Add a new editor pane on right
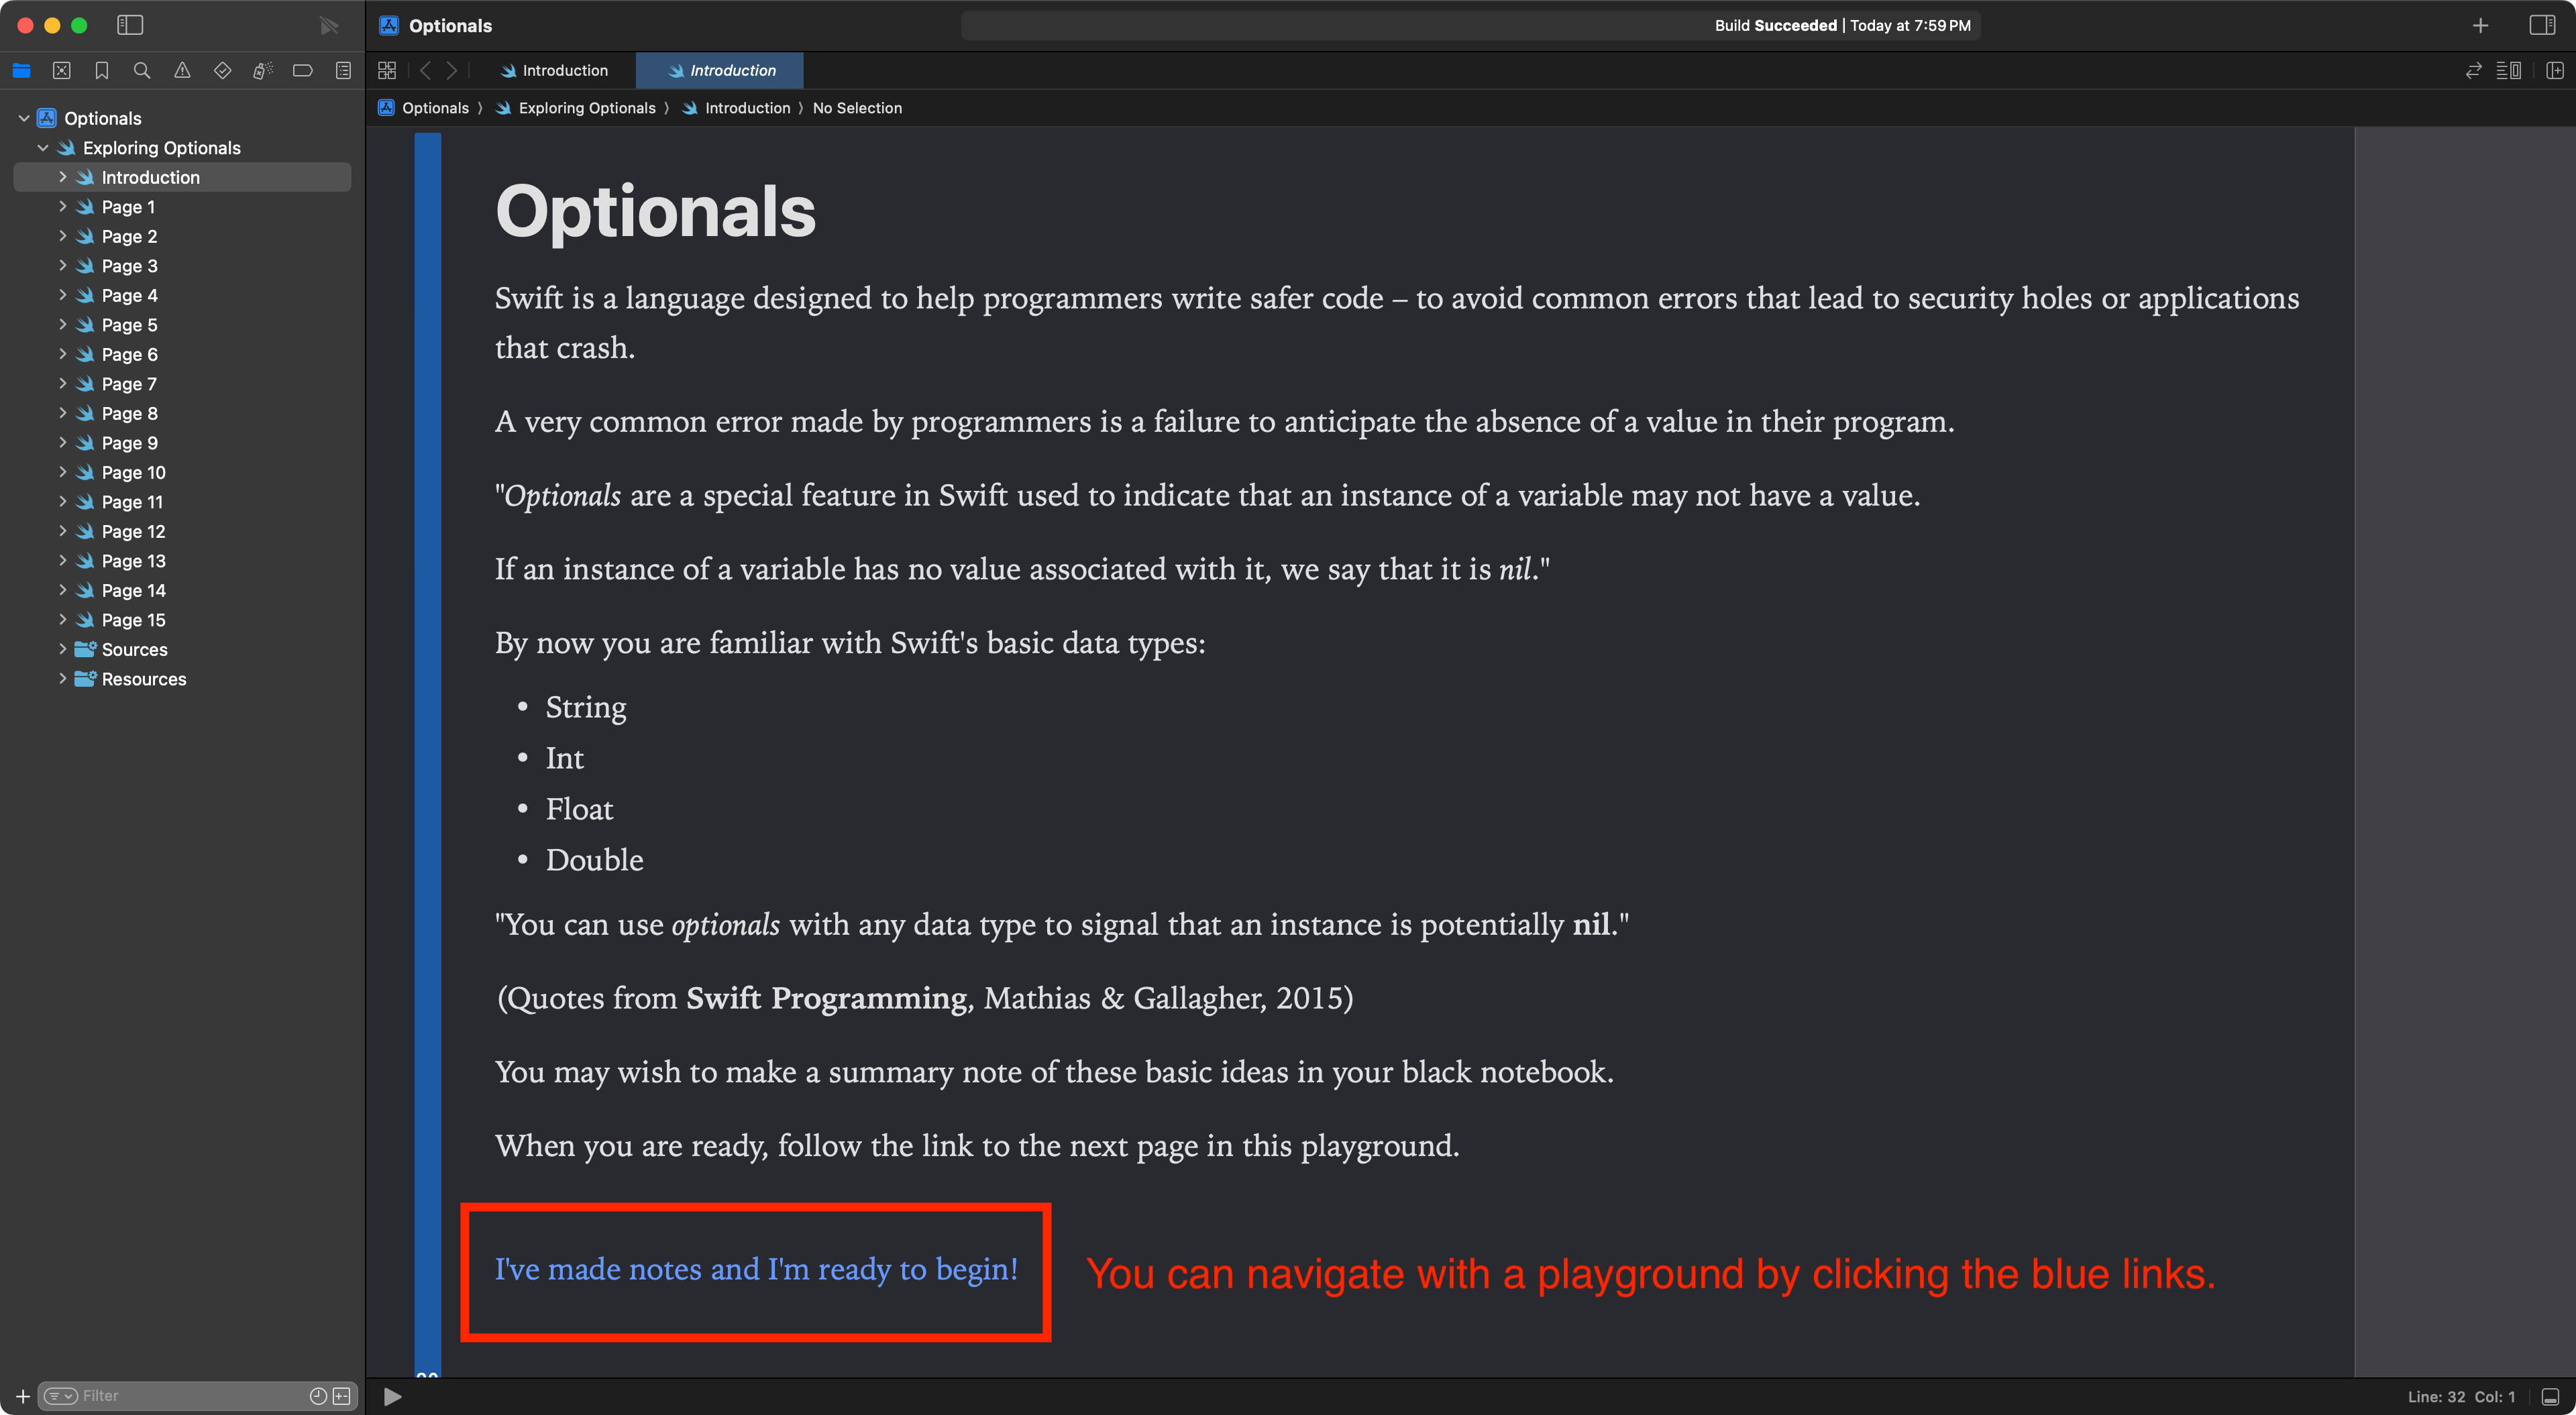 click(x=2554, y=70)
